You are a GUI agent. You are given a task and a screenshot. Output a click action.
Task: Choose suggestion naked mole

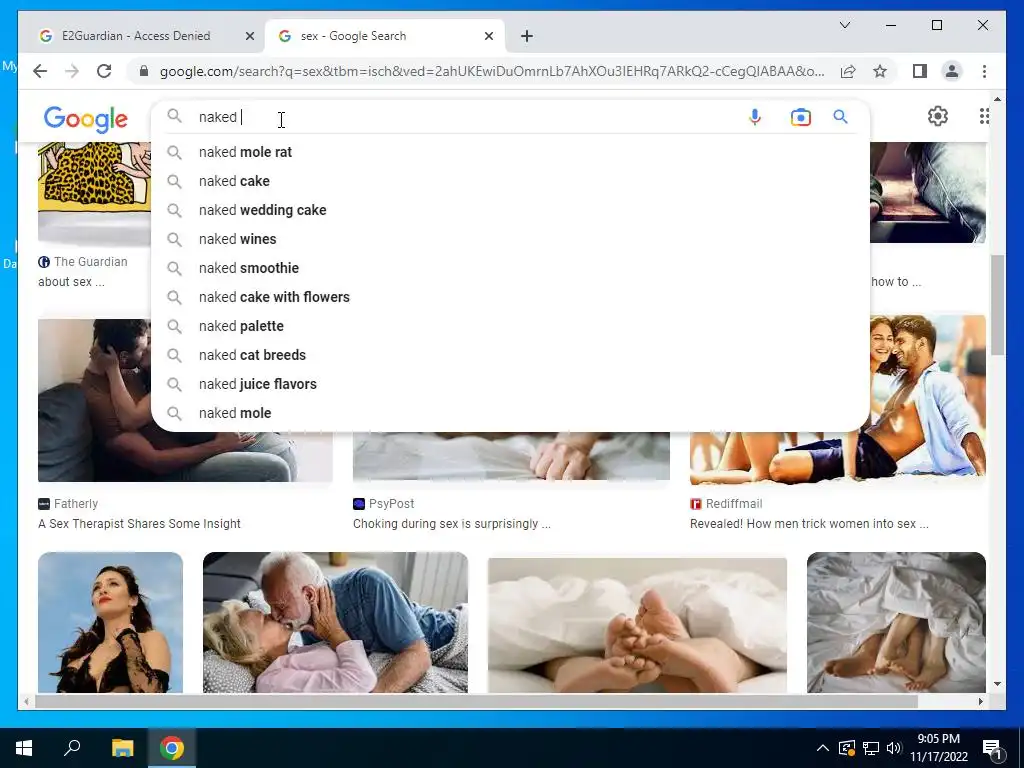coord(509,413)
